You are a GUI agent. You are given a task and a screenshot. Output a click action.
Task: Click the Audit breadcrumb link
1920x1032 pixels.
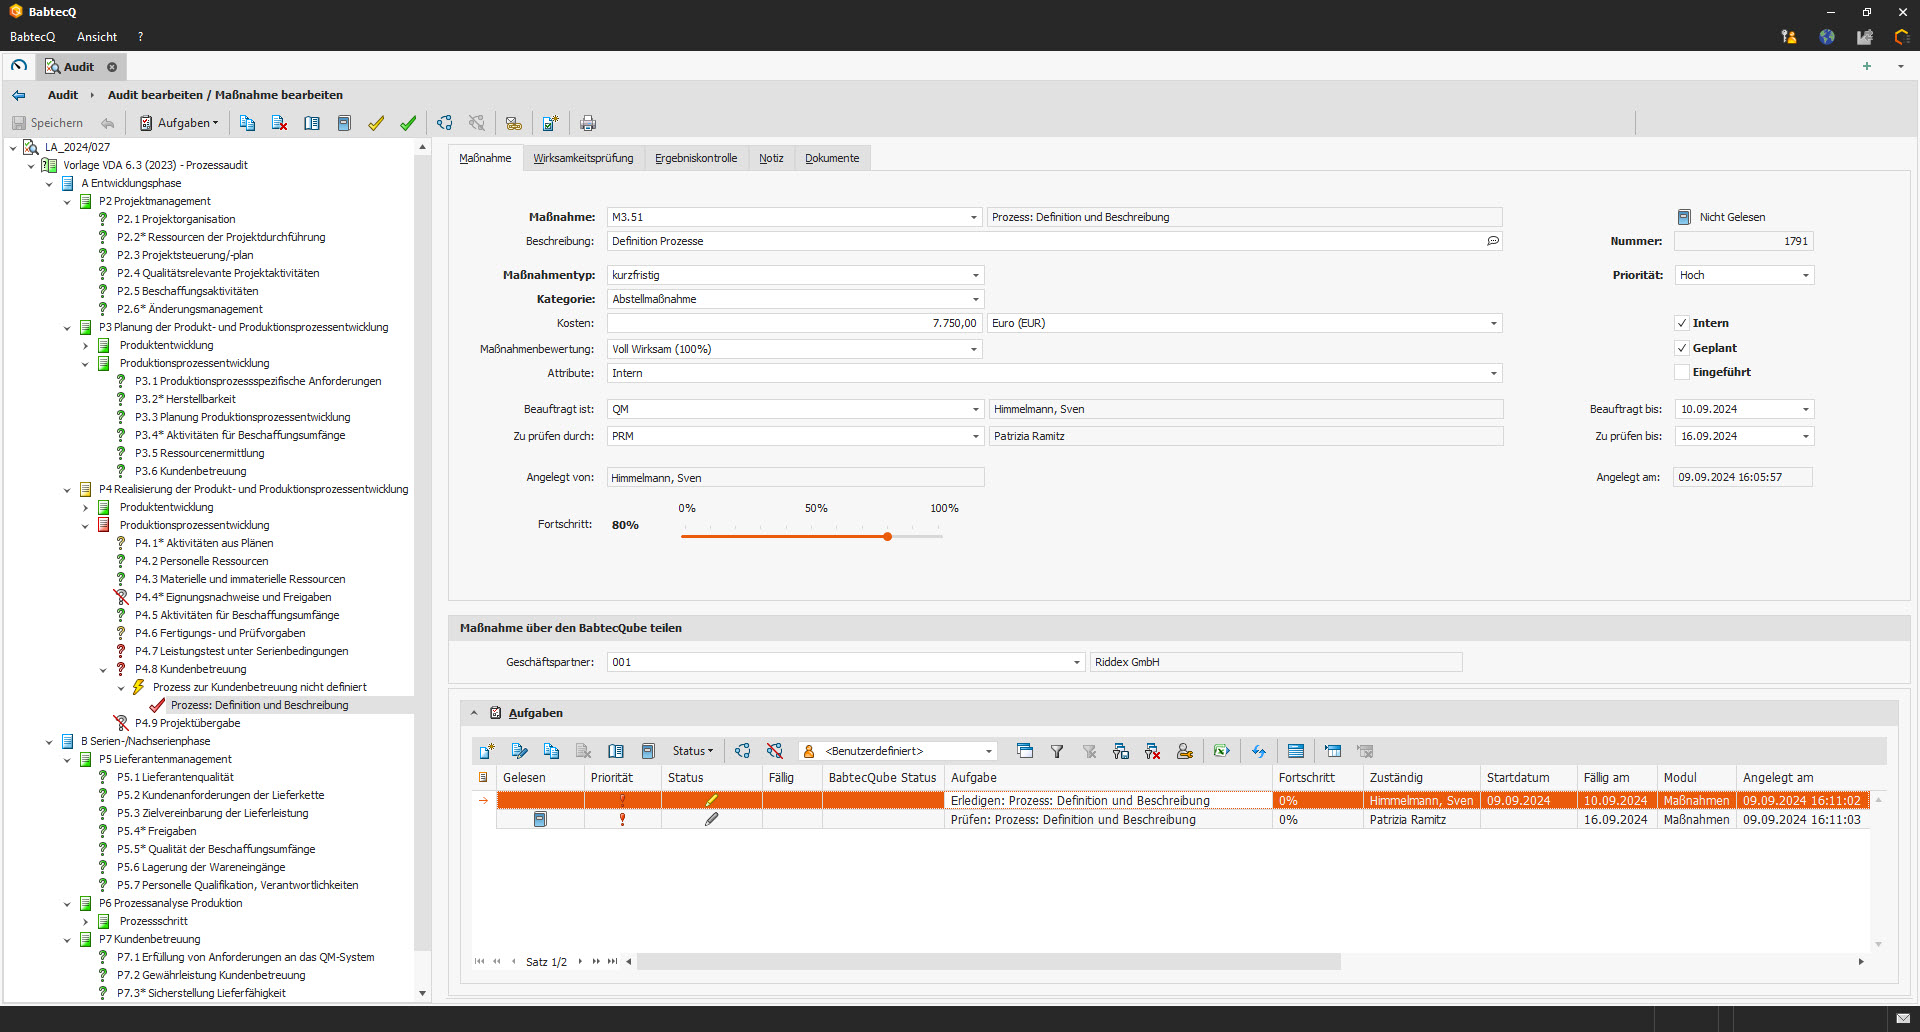point(63,95)
